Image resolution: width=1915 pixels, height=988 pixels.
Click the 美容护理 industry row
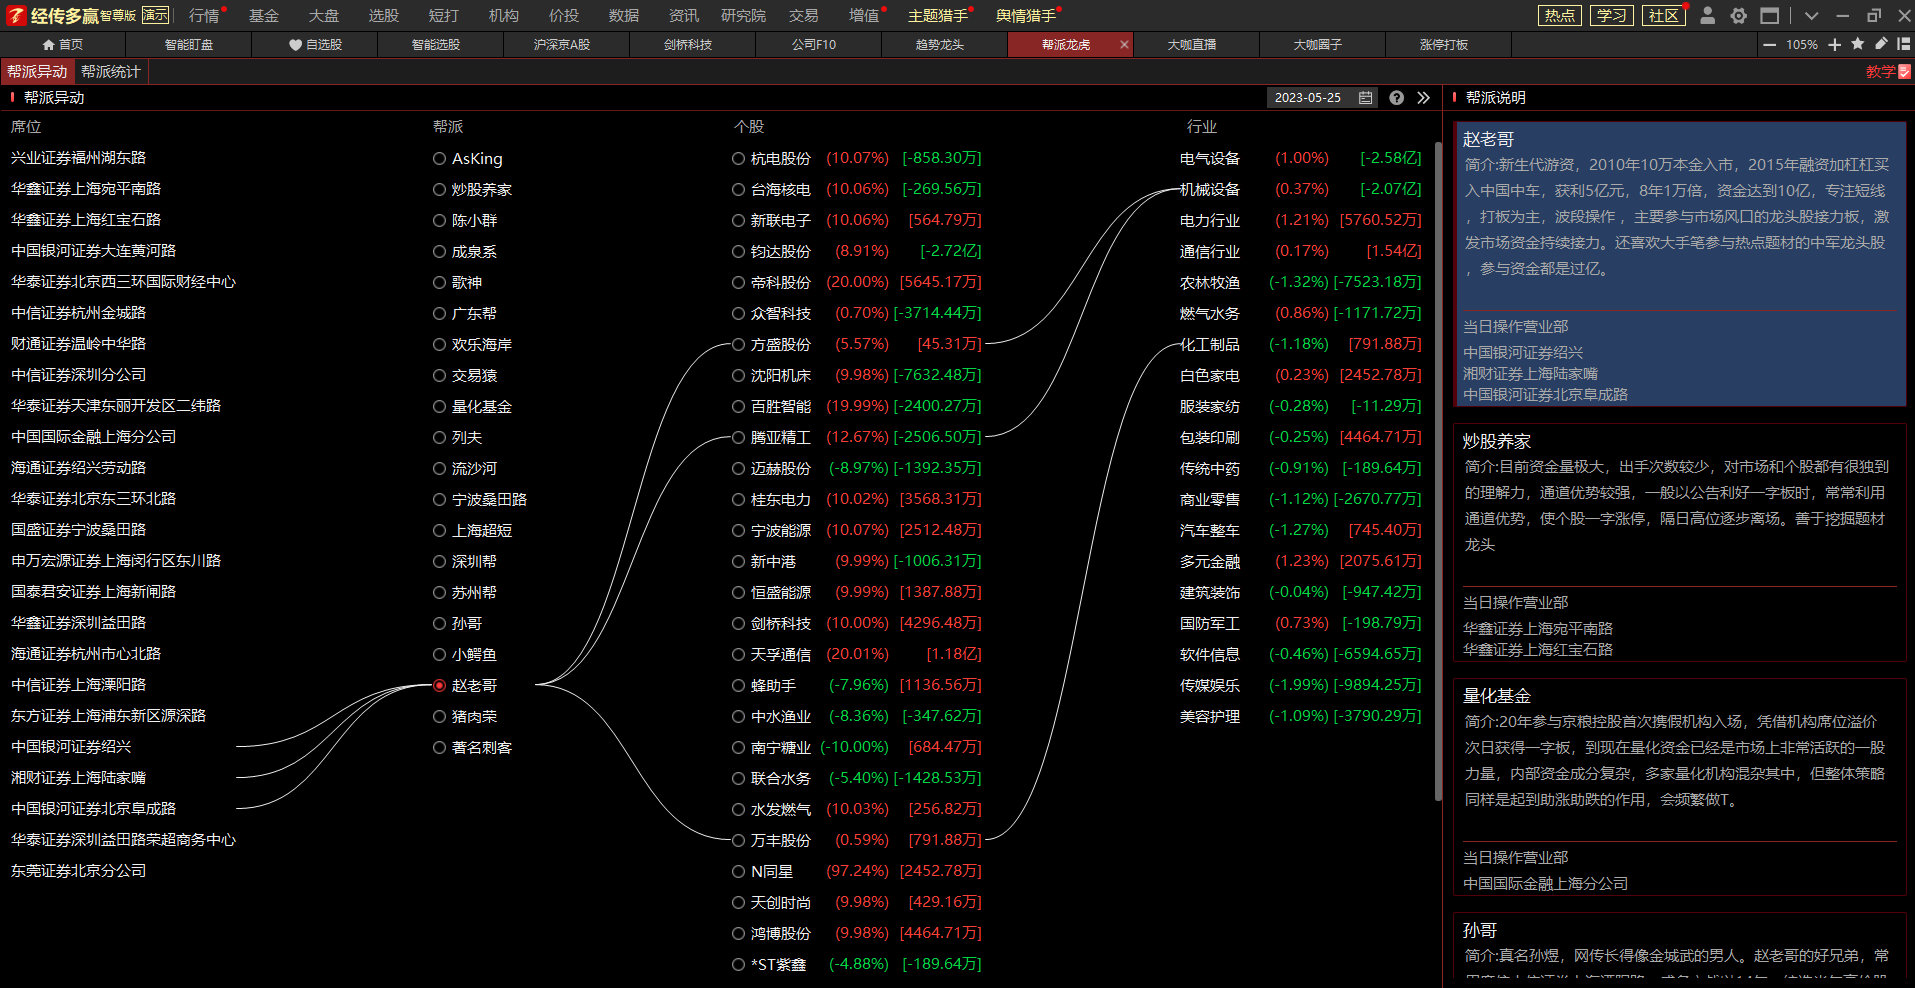pyautogui.click(x=1300, y=716)
